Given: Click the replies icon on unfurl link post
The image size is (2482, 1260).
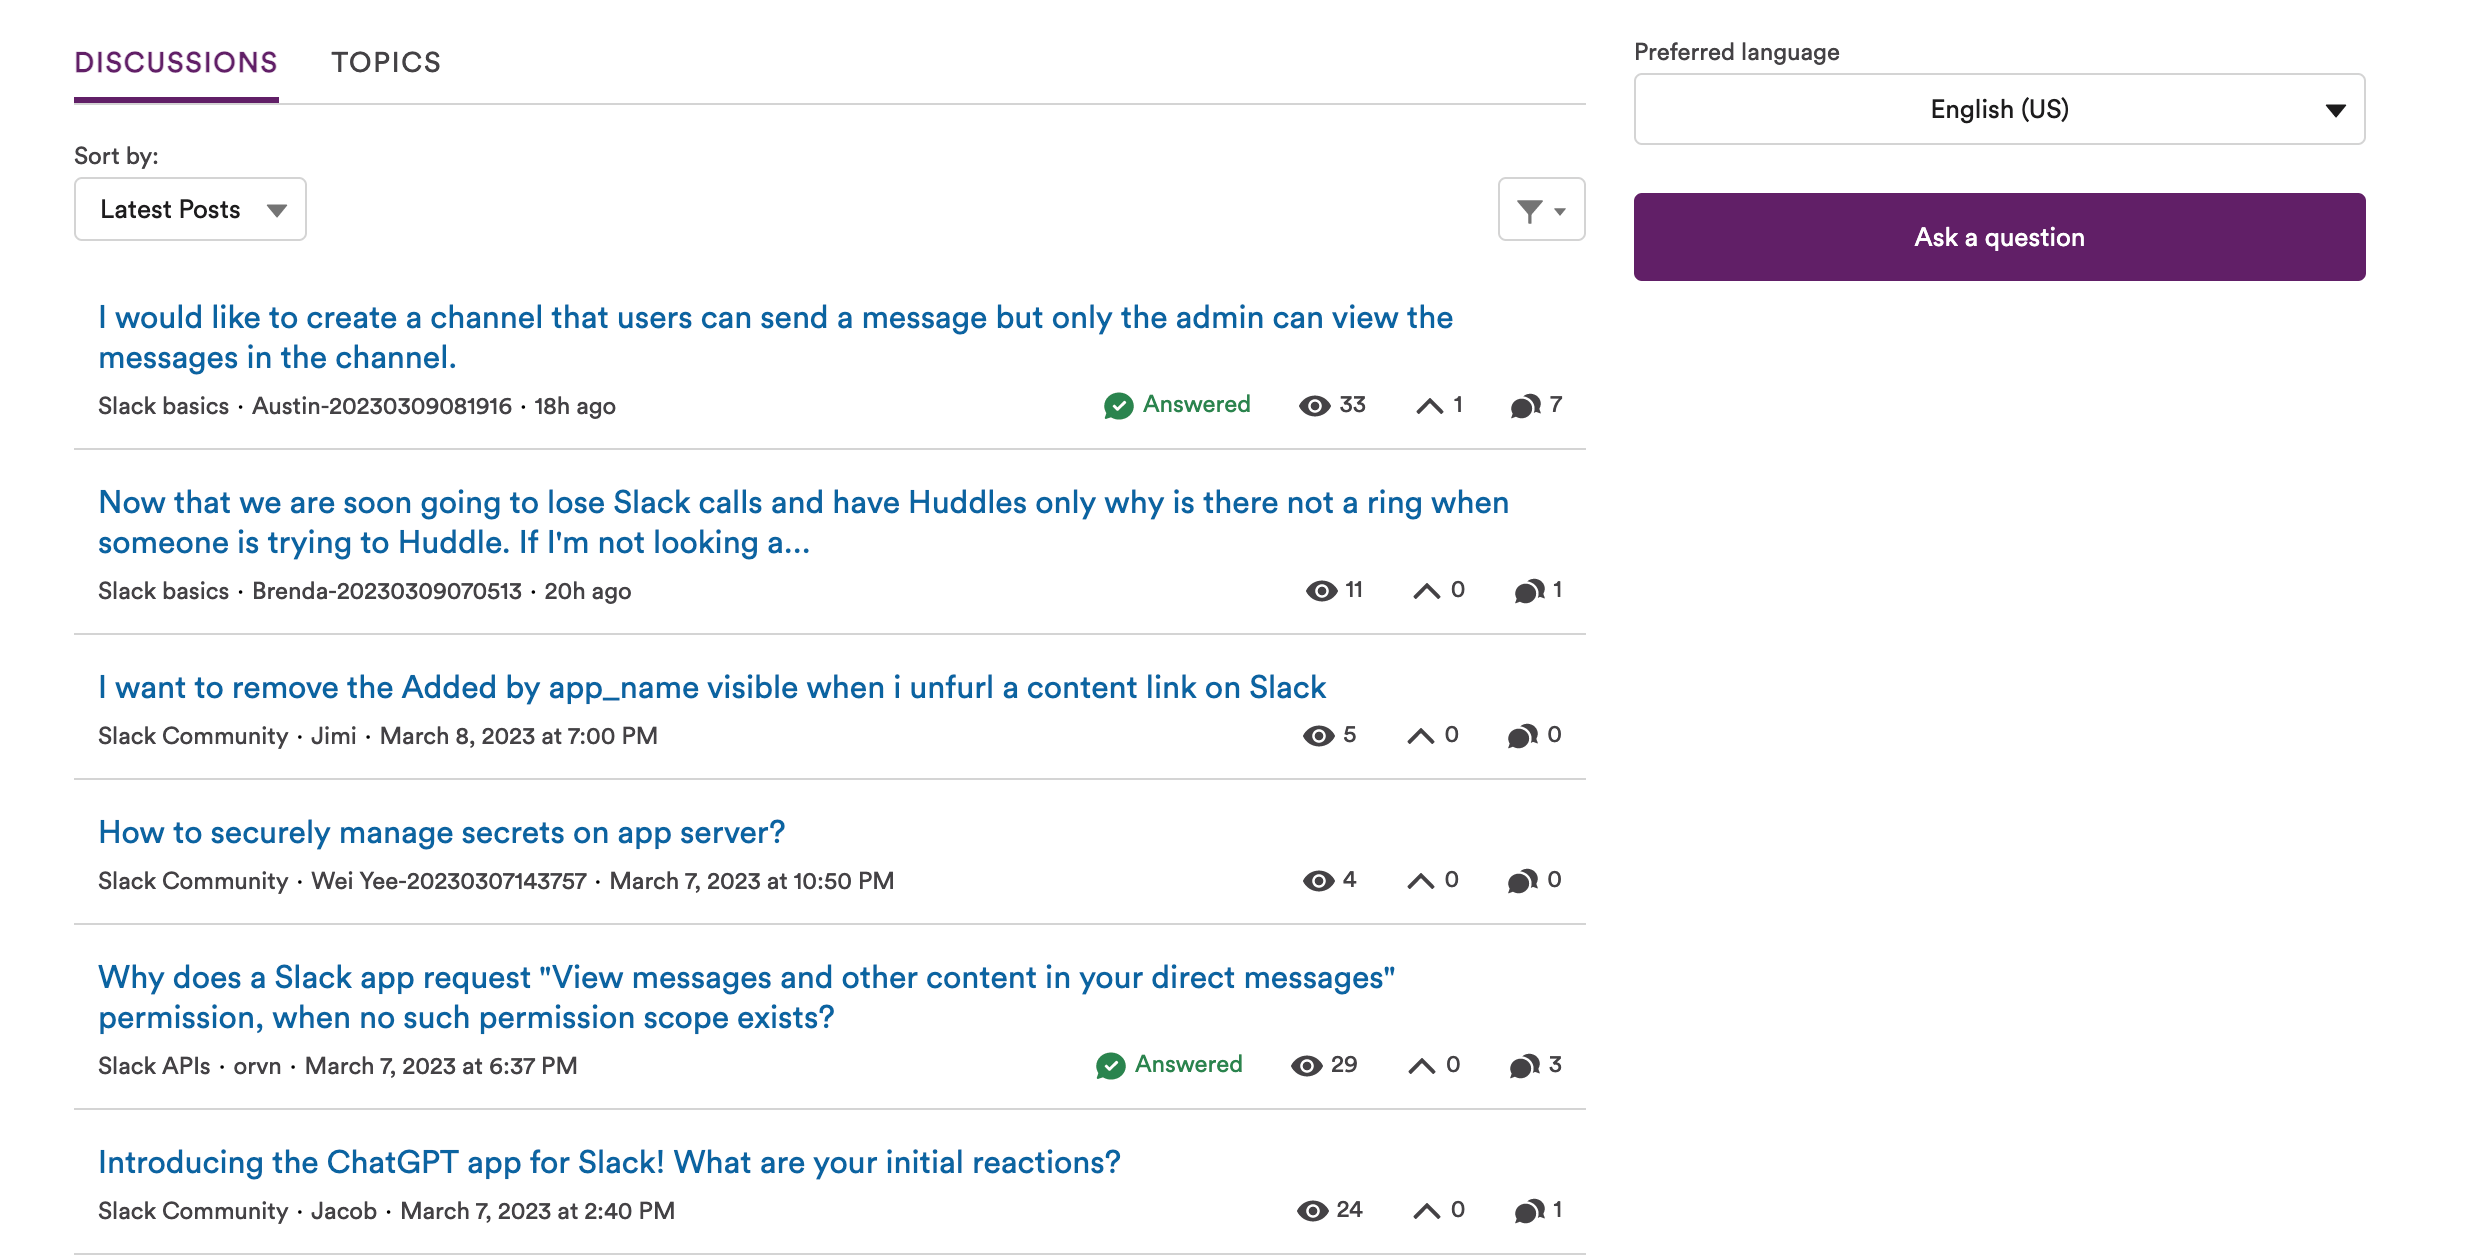Looking at the screenshot, I should [1522, 736].
